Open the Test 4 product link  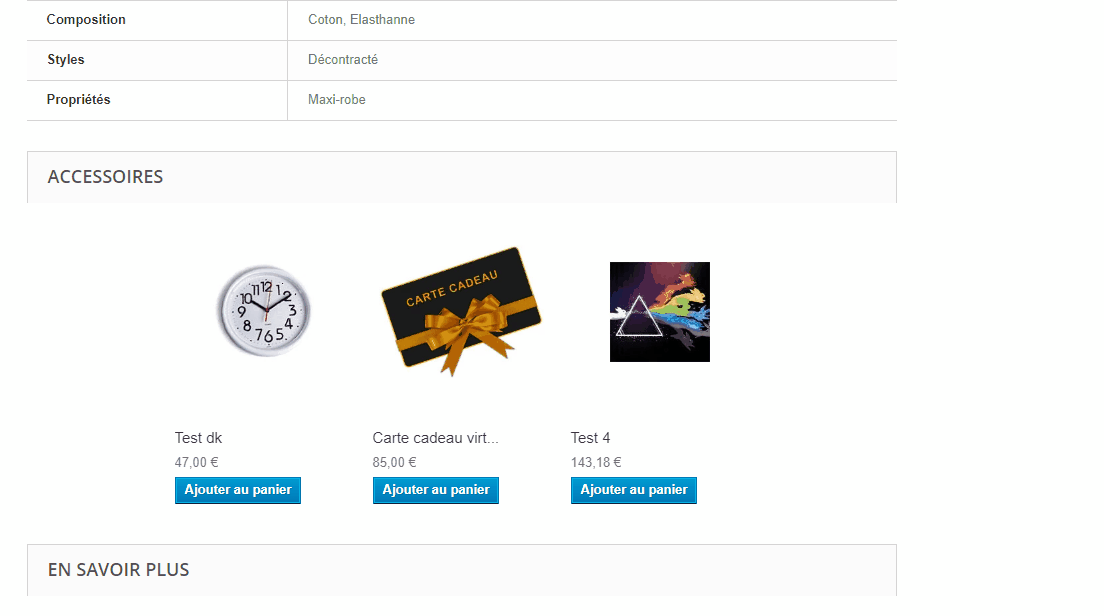tap(590, 438)
